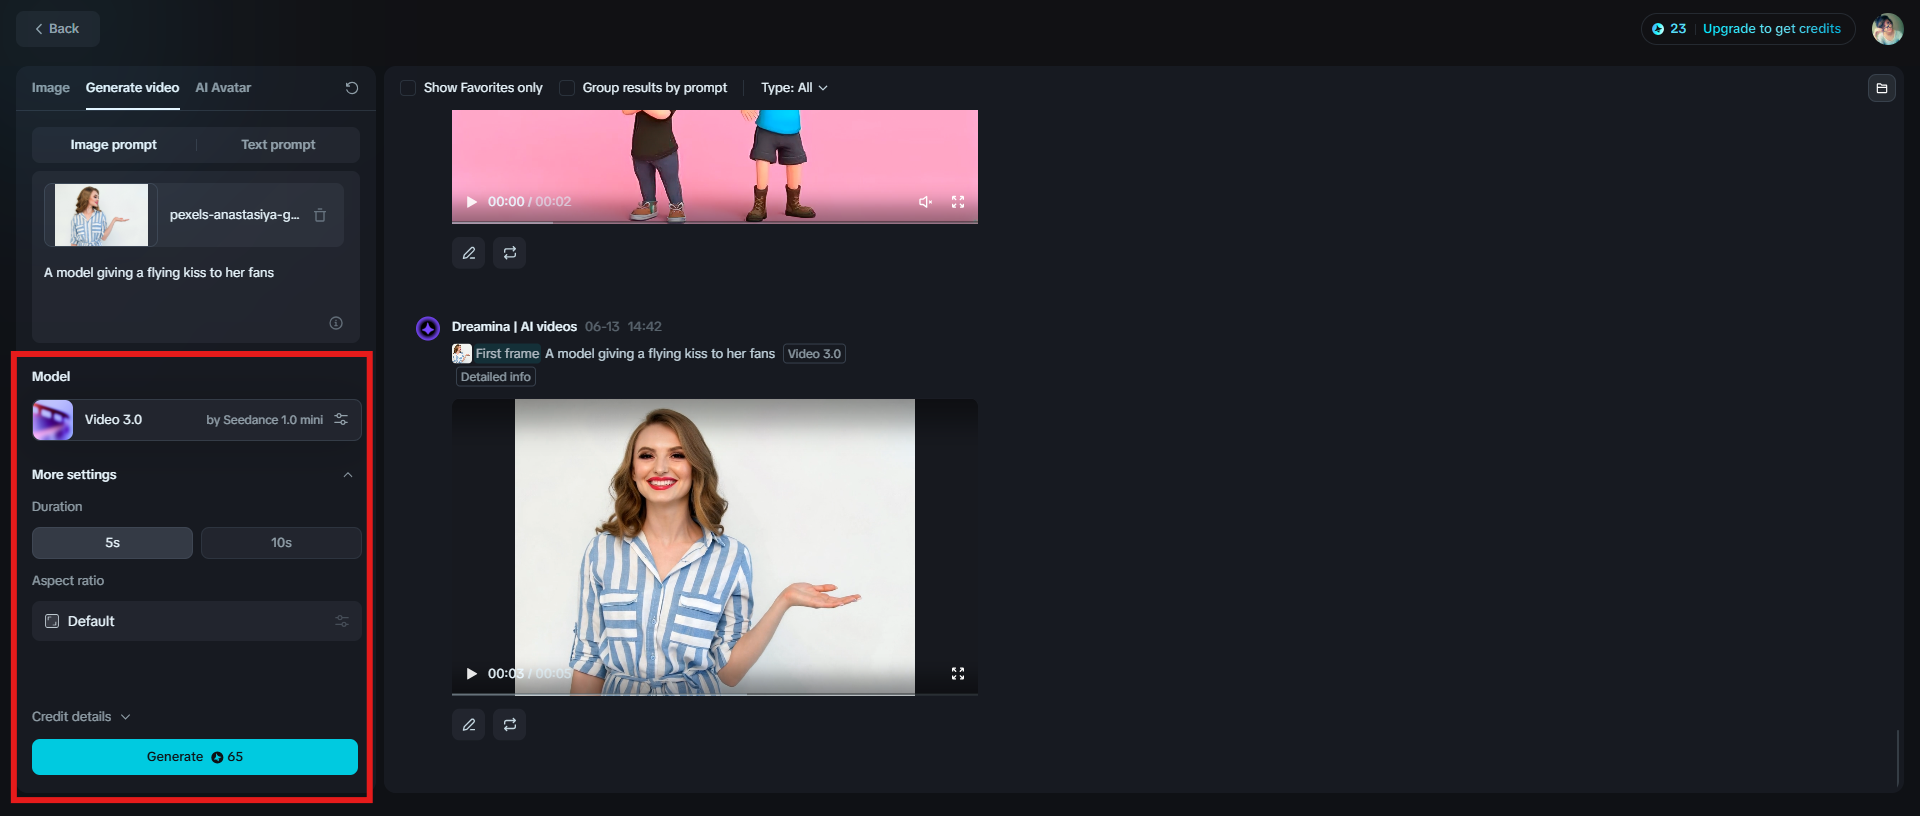Click the cartoon video progress bar
Image resolution: width=1920 pixels, height=816 pixels.
[x=715, y=221]
